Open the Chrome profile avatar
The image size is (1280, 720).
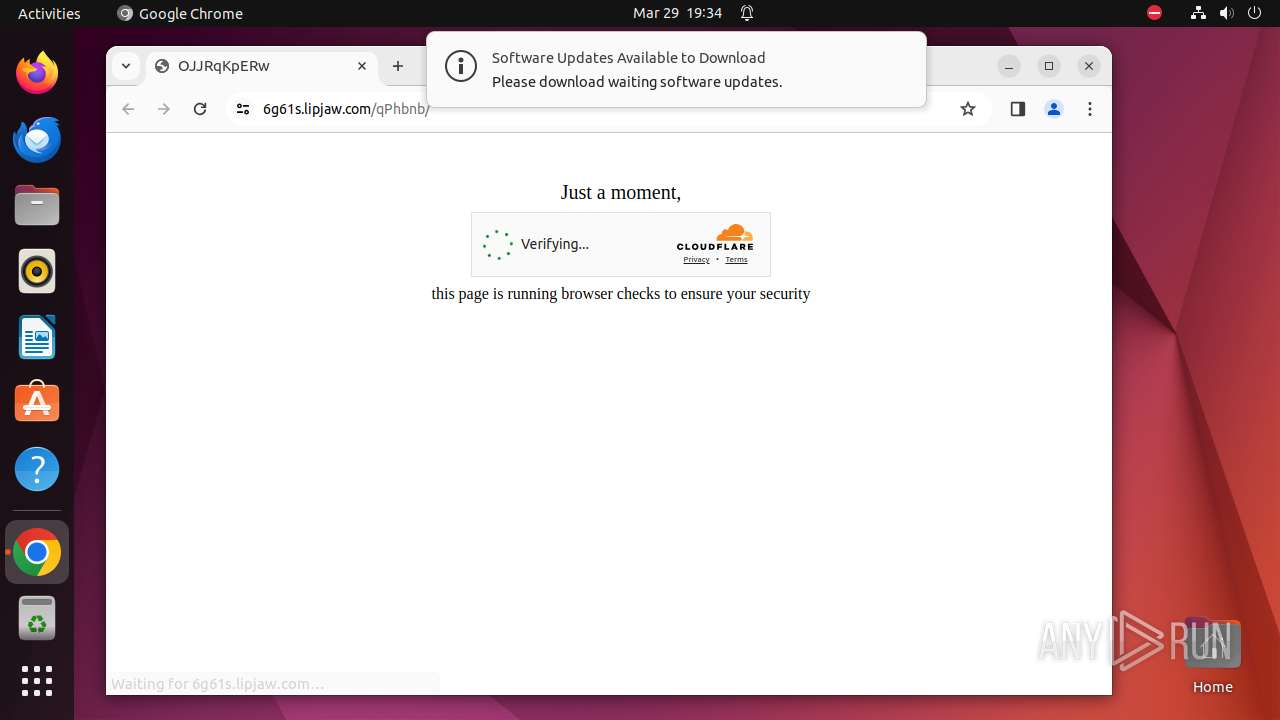tap(1054, 109)
